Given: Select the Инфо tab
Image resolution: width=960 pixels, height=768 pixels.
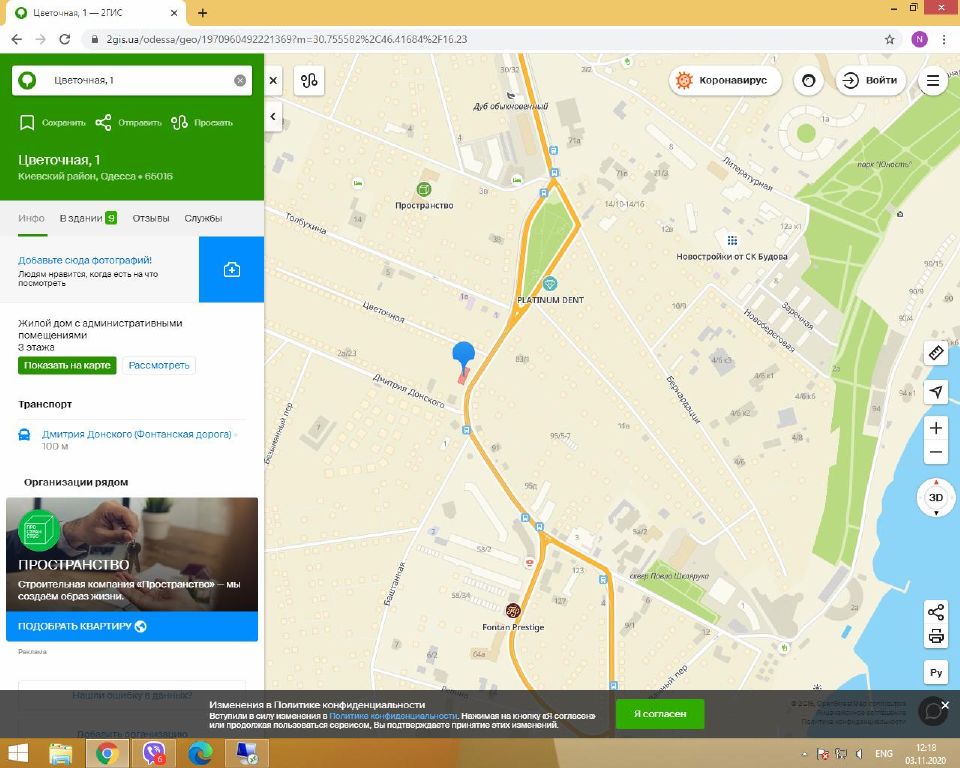Looking at the screenshot, I should (x=31, y=218).
